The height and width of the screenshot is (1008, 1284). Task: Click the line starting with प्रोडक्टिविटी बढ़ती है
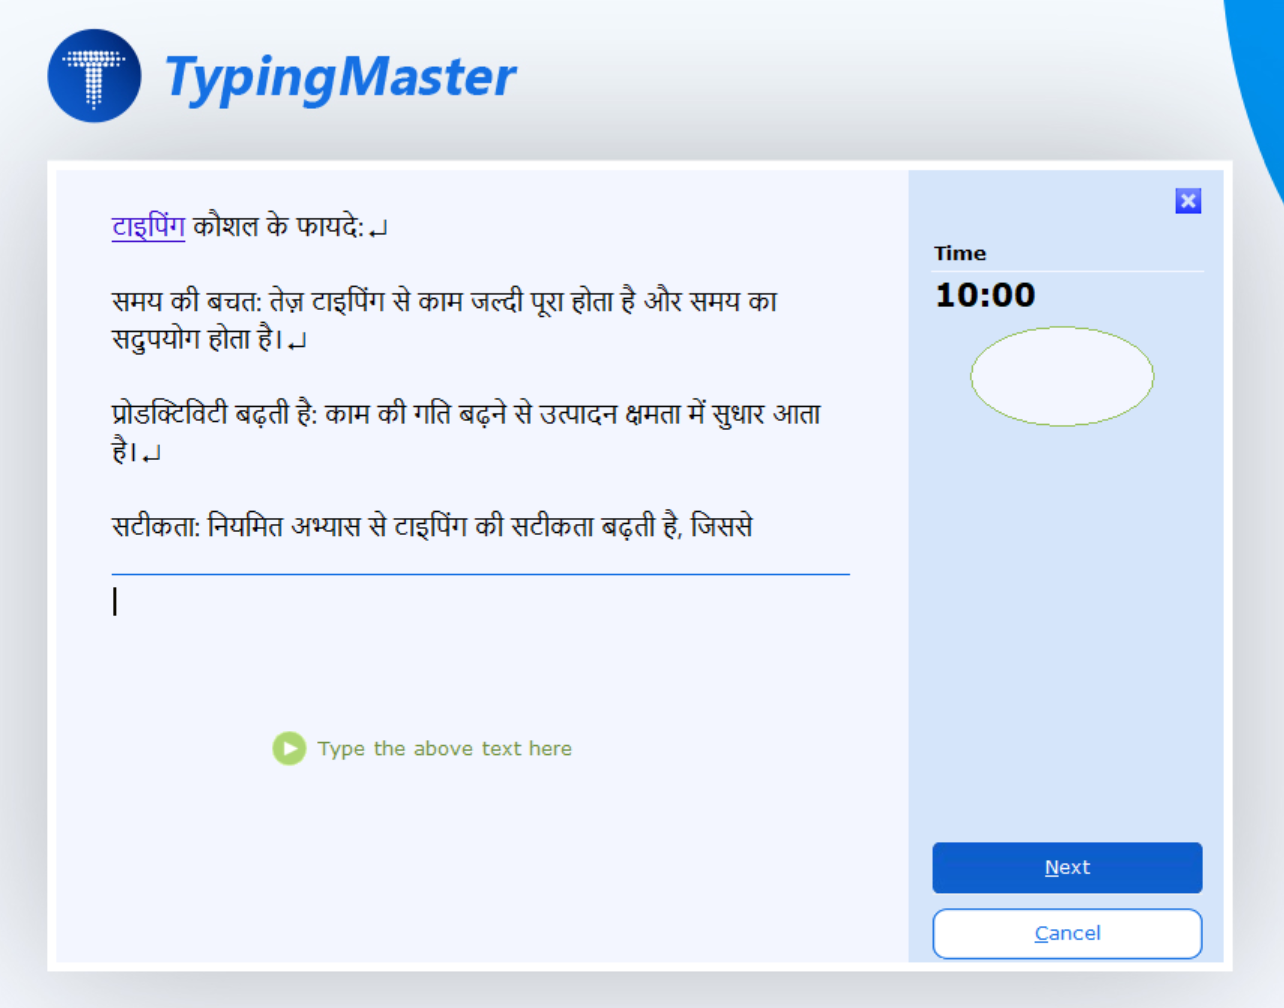466,414
